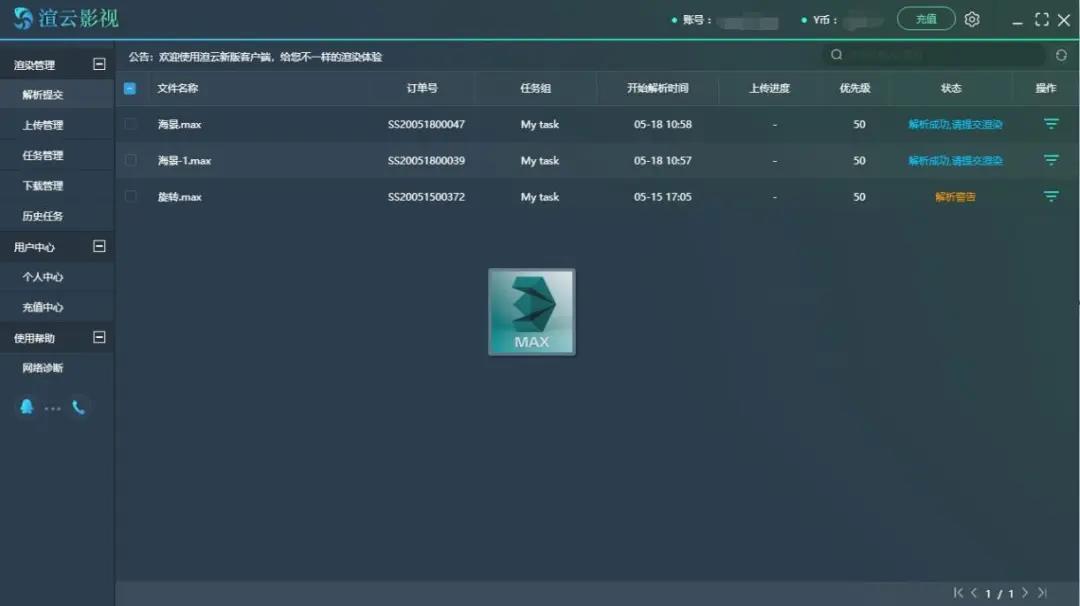Click the refresh icon beside search box

pyautogui.click(x=1061, y=55)
